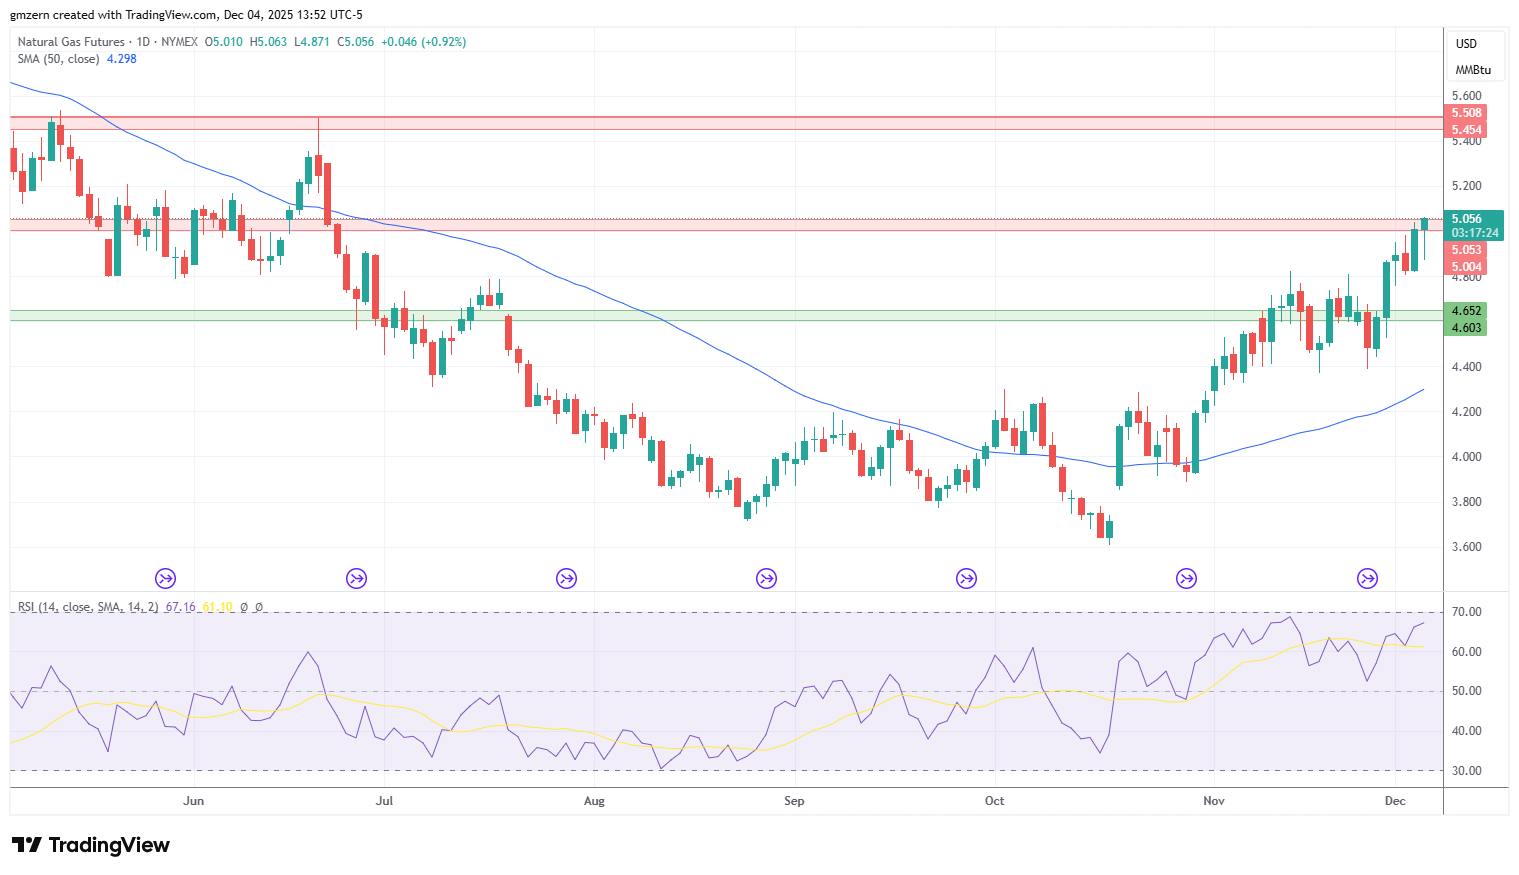Click the 70.00 level on RSI scale

1467,612
